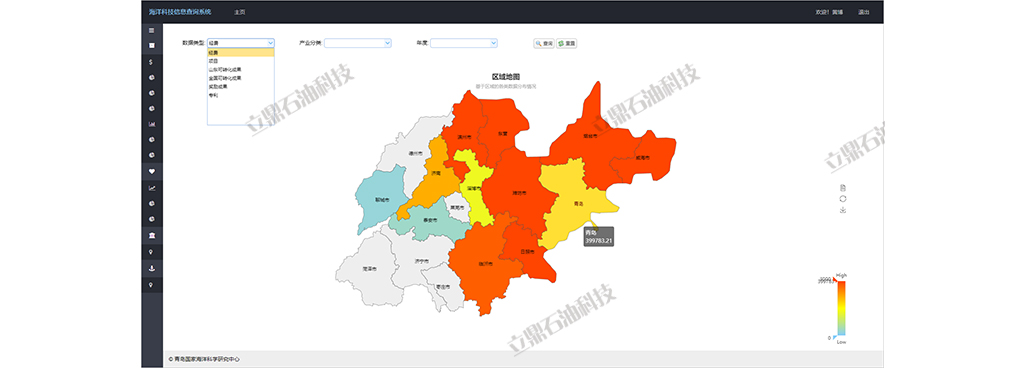This screenshot has height=368, width=1024.
Task: Save the map image via download icon
Action: 843,210
